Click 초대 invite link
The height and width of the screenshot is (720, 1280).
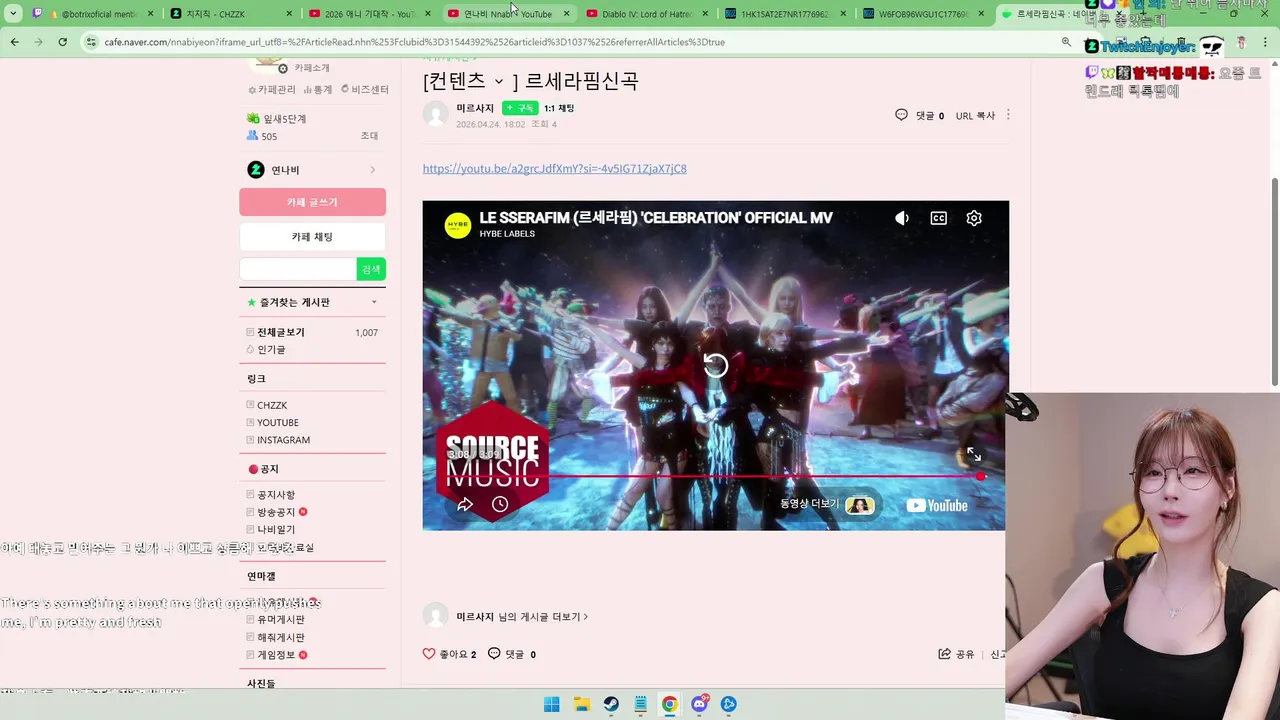tap(369, 136)
